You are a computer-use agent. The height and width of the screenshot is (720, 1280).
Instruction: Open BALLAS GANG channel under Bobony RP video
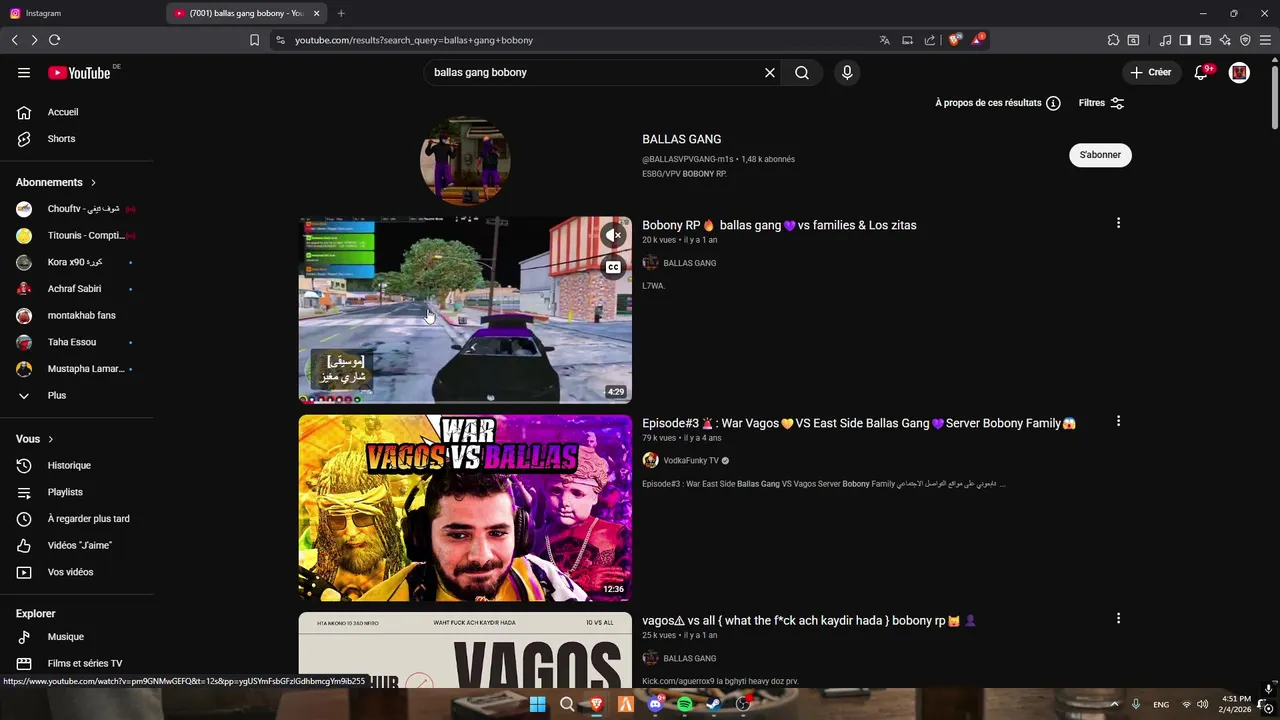click(689, 263)
